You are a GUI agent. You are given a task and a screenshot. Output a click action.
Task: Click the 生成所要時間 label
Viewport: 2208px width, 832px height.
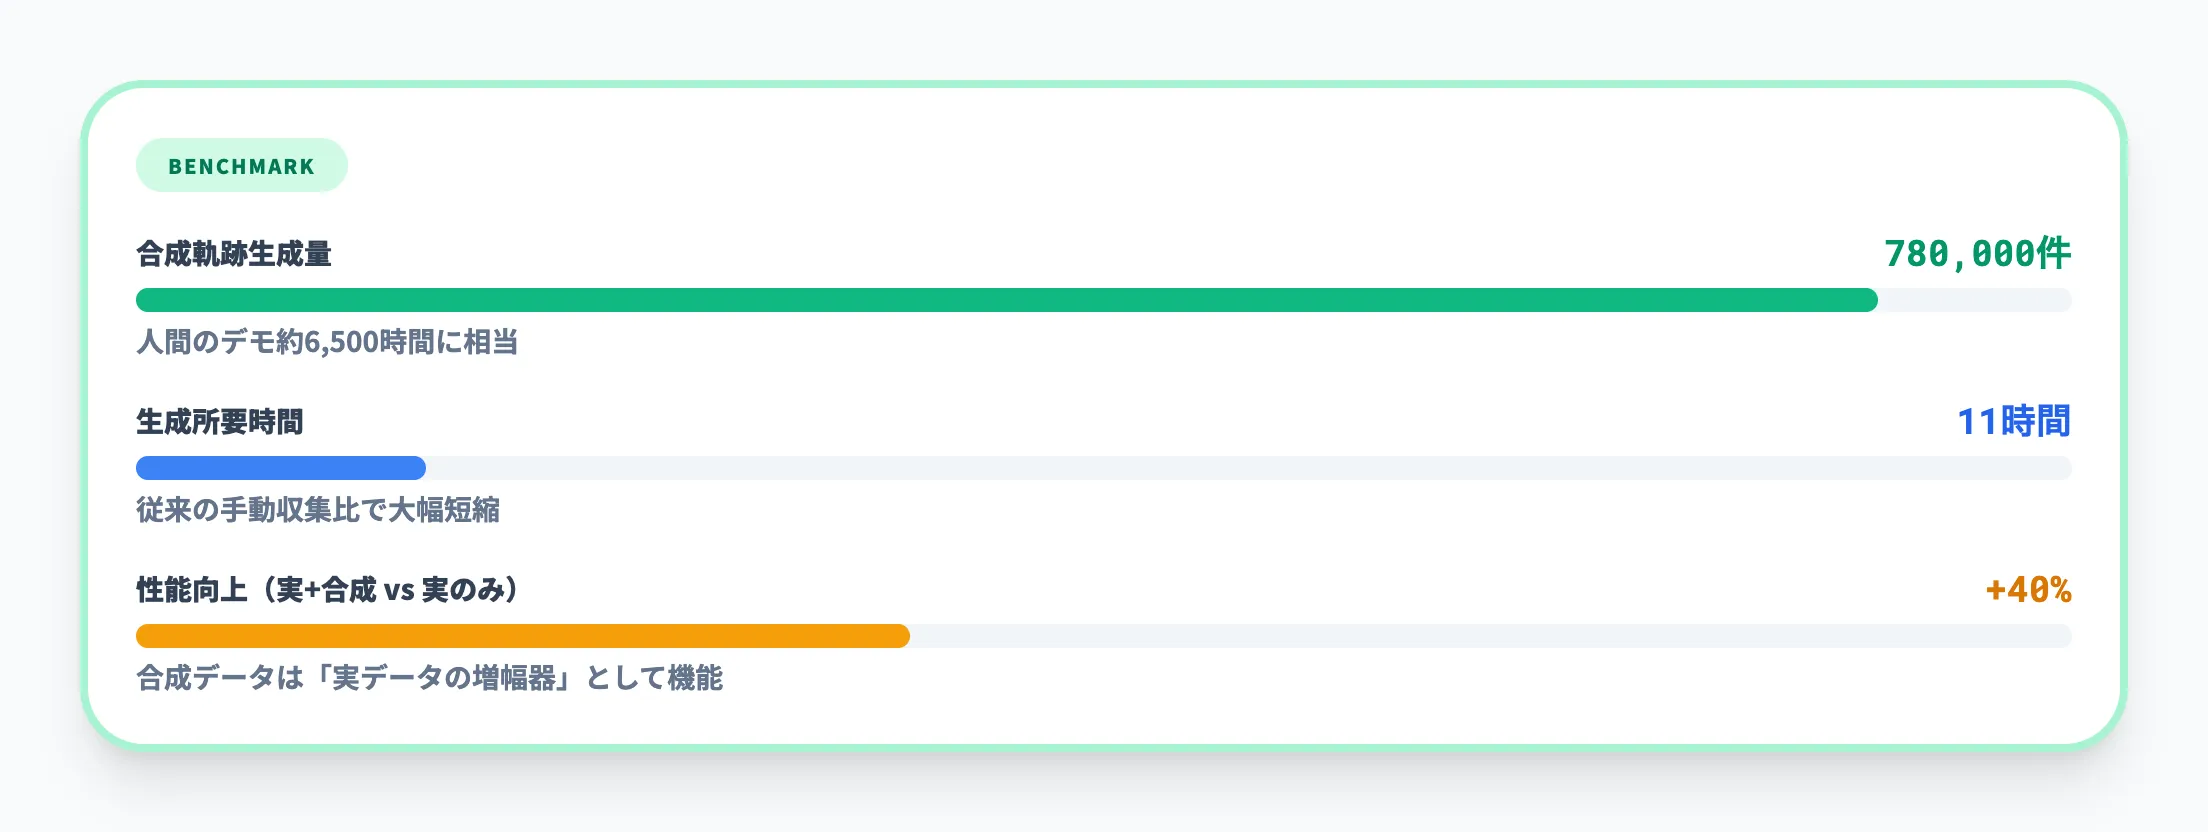(x=220, y=422)
